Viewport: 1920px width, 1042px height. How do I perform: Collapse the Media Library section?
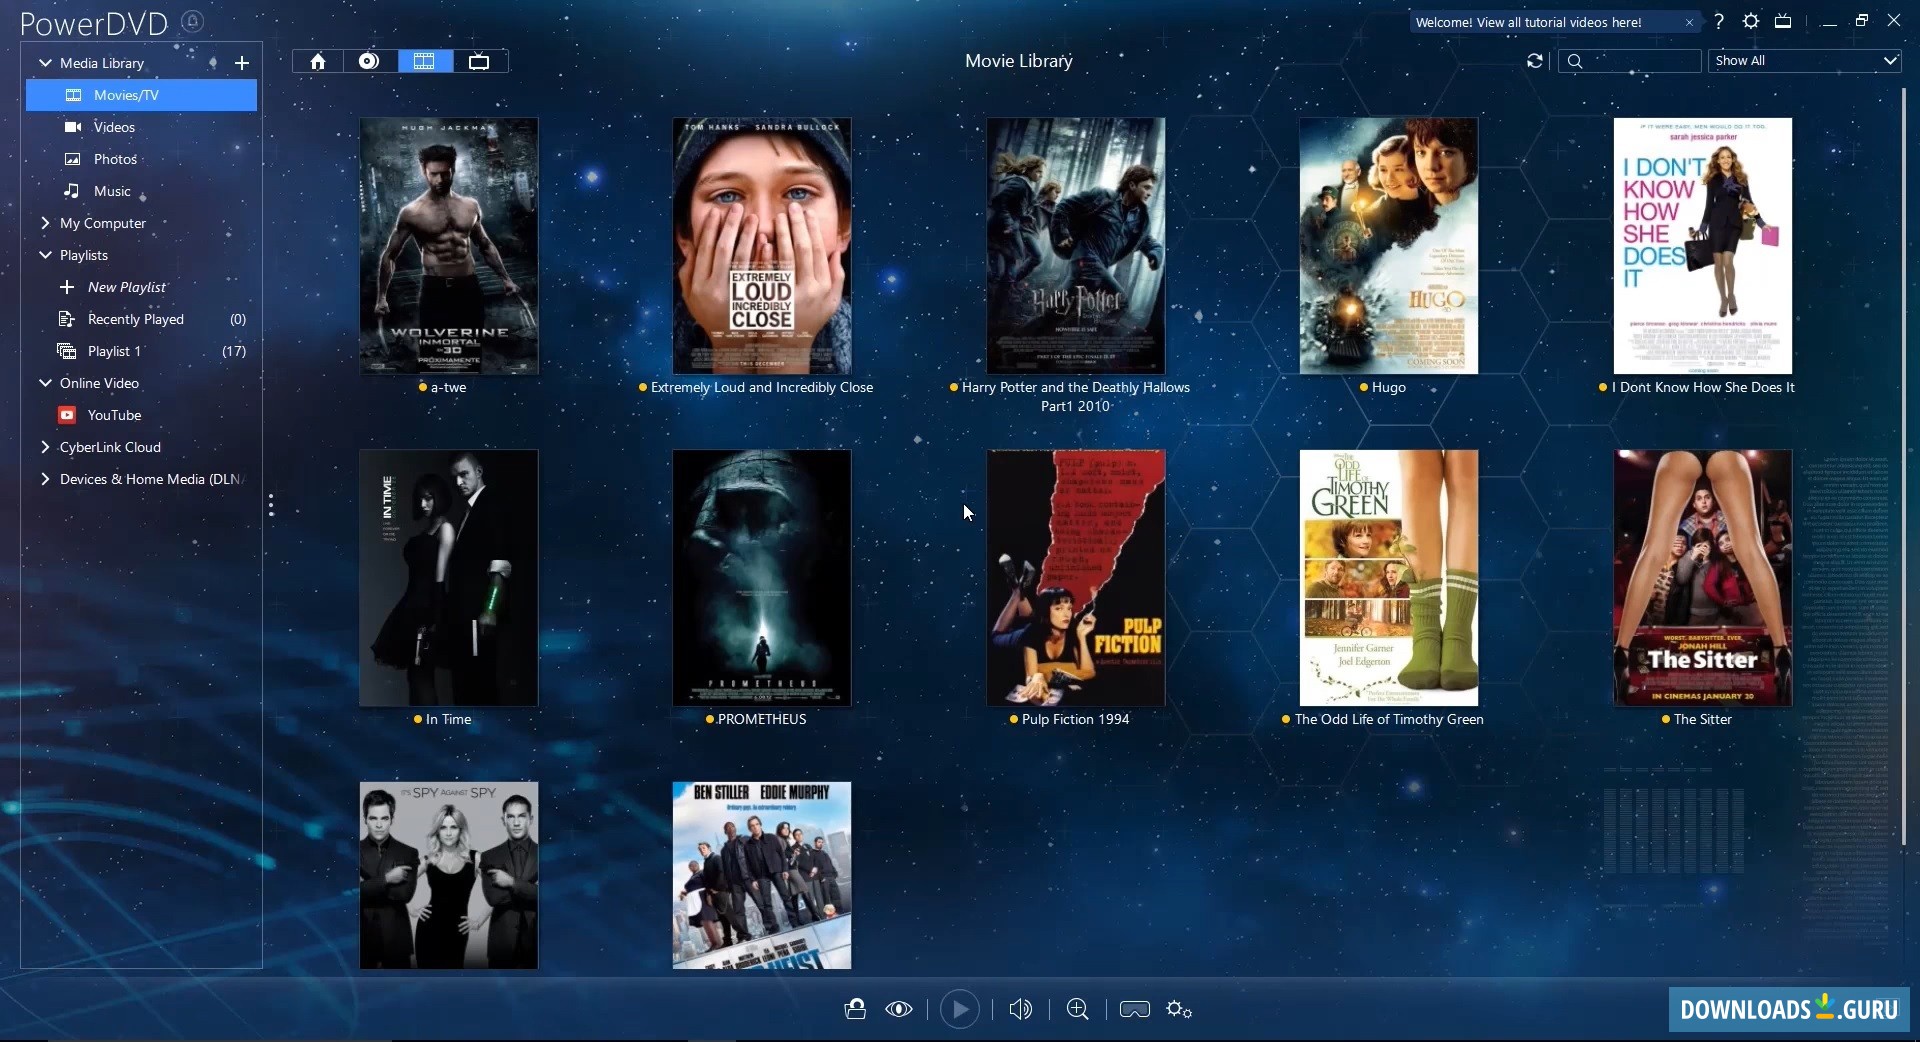(45, 62)
